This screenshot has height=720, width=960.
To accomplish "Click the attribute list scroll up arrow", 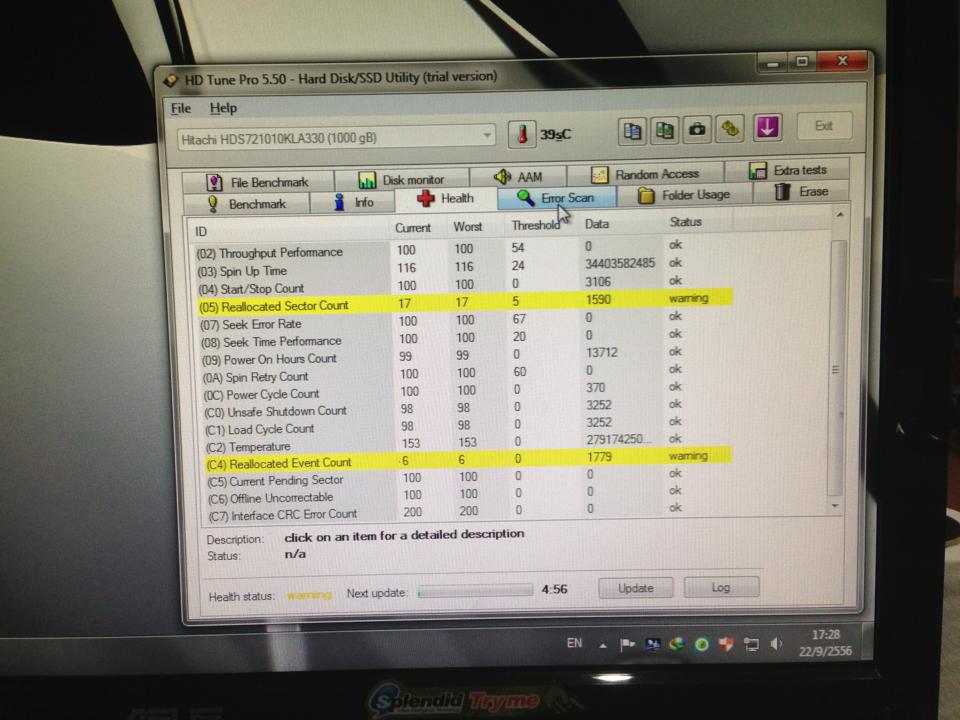I will (x=840, y=215).
